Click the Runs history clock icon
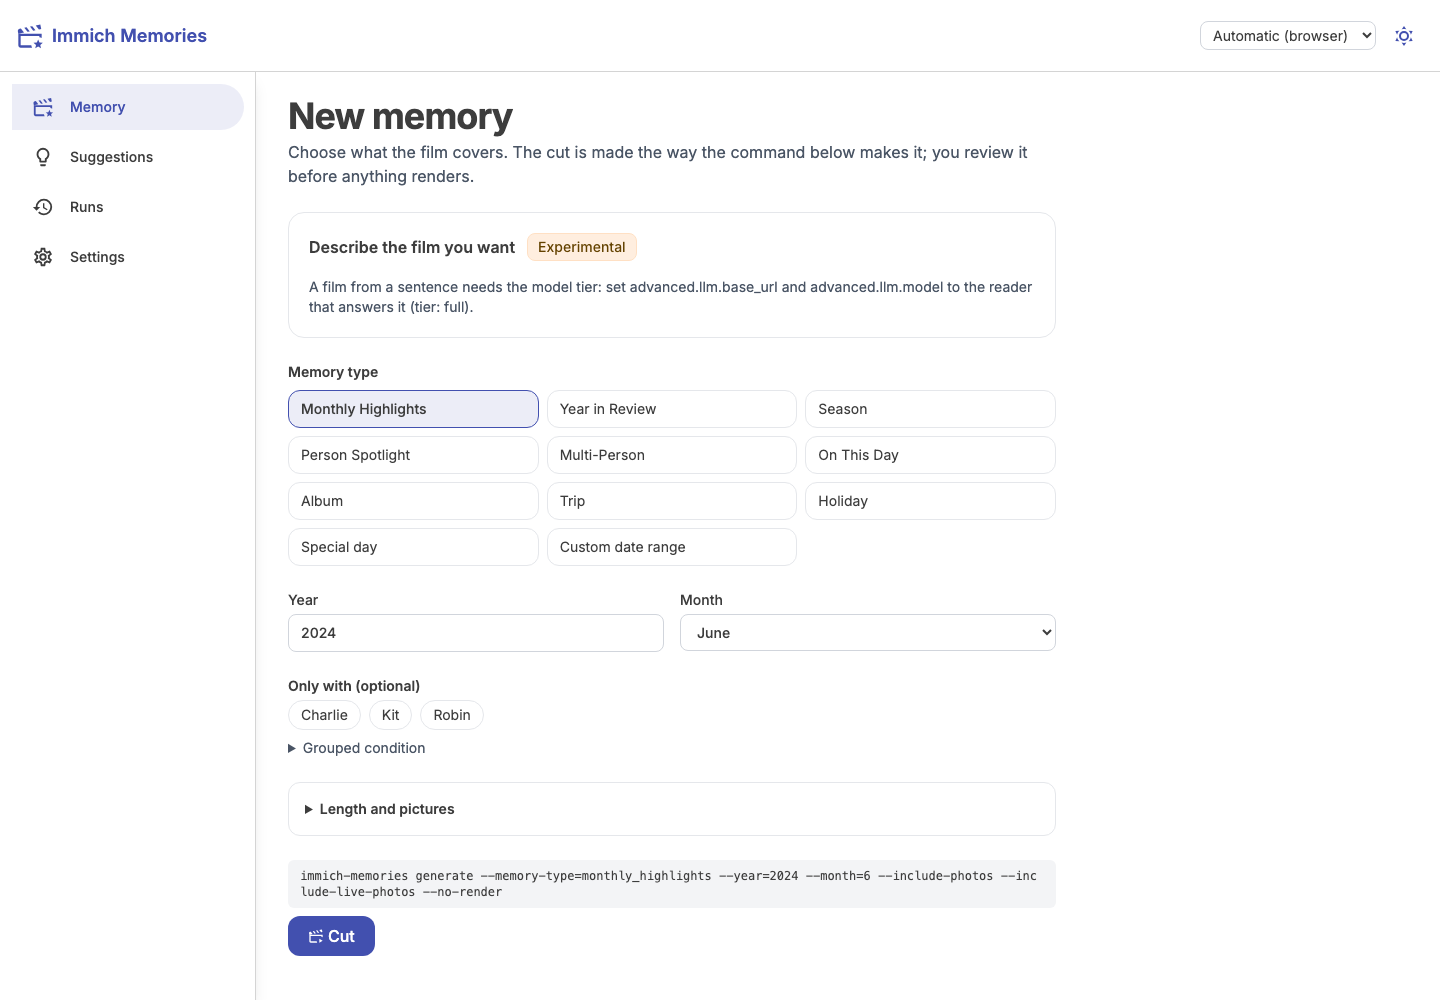The width and height of the screenshot is (1440, 1000). click(x=43, y=207)
